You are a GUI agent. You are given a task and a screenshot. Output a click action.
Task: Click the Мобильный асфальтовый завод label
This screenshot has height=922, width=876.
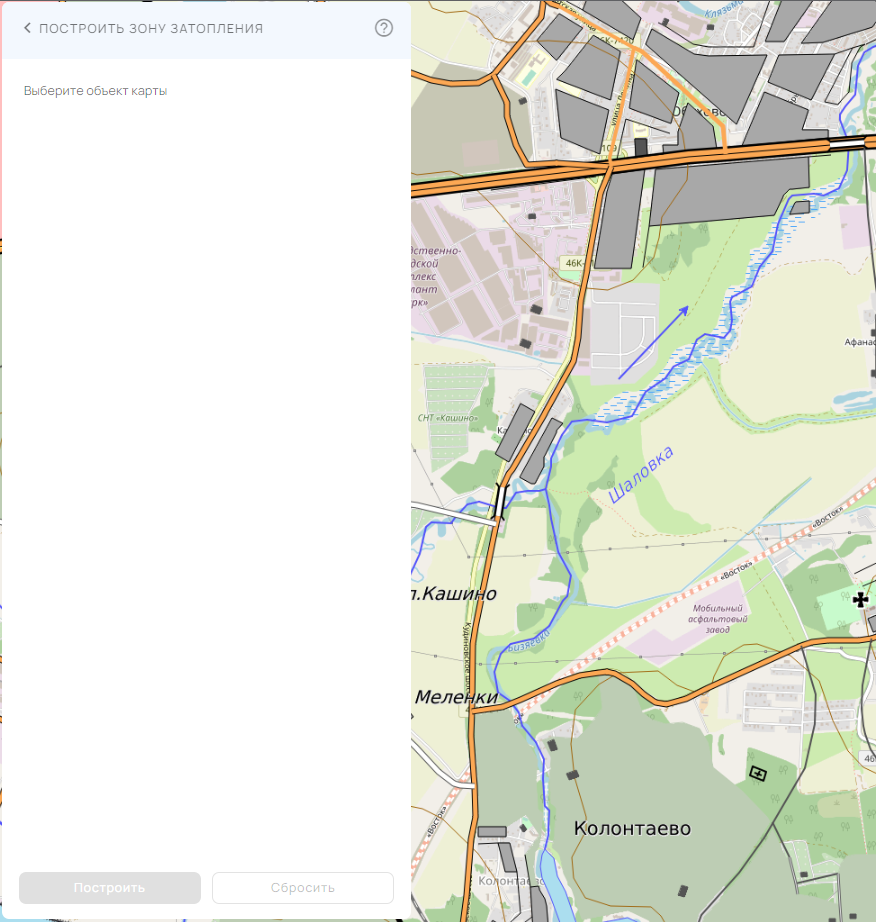pos(716,619)
